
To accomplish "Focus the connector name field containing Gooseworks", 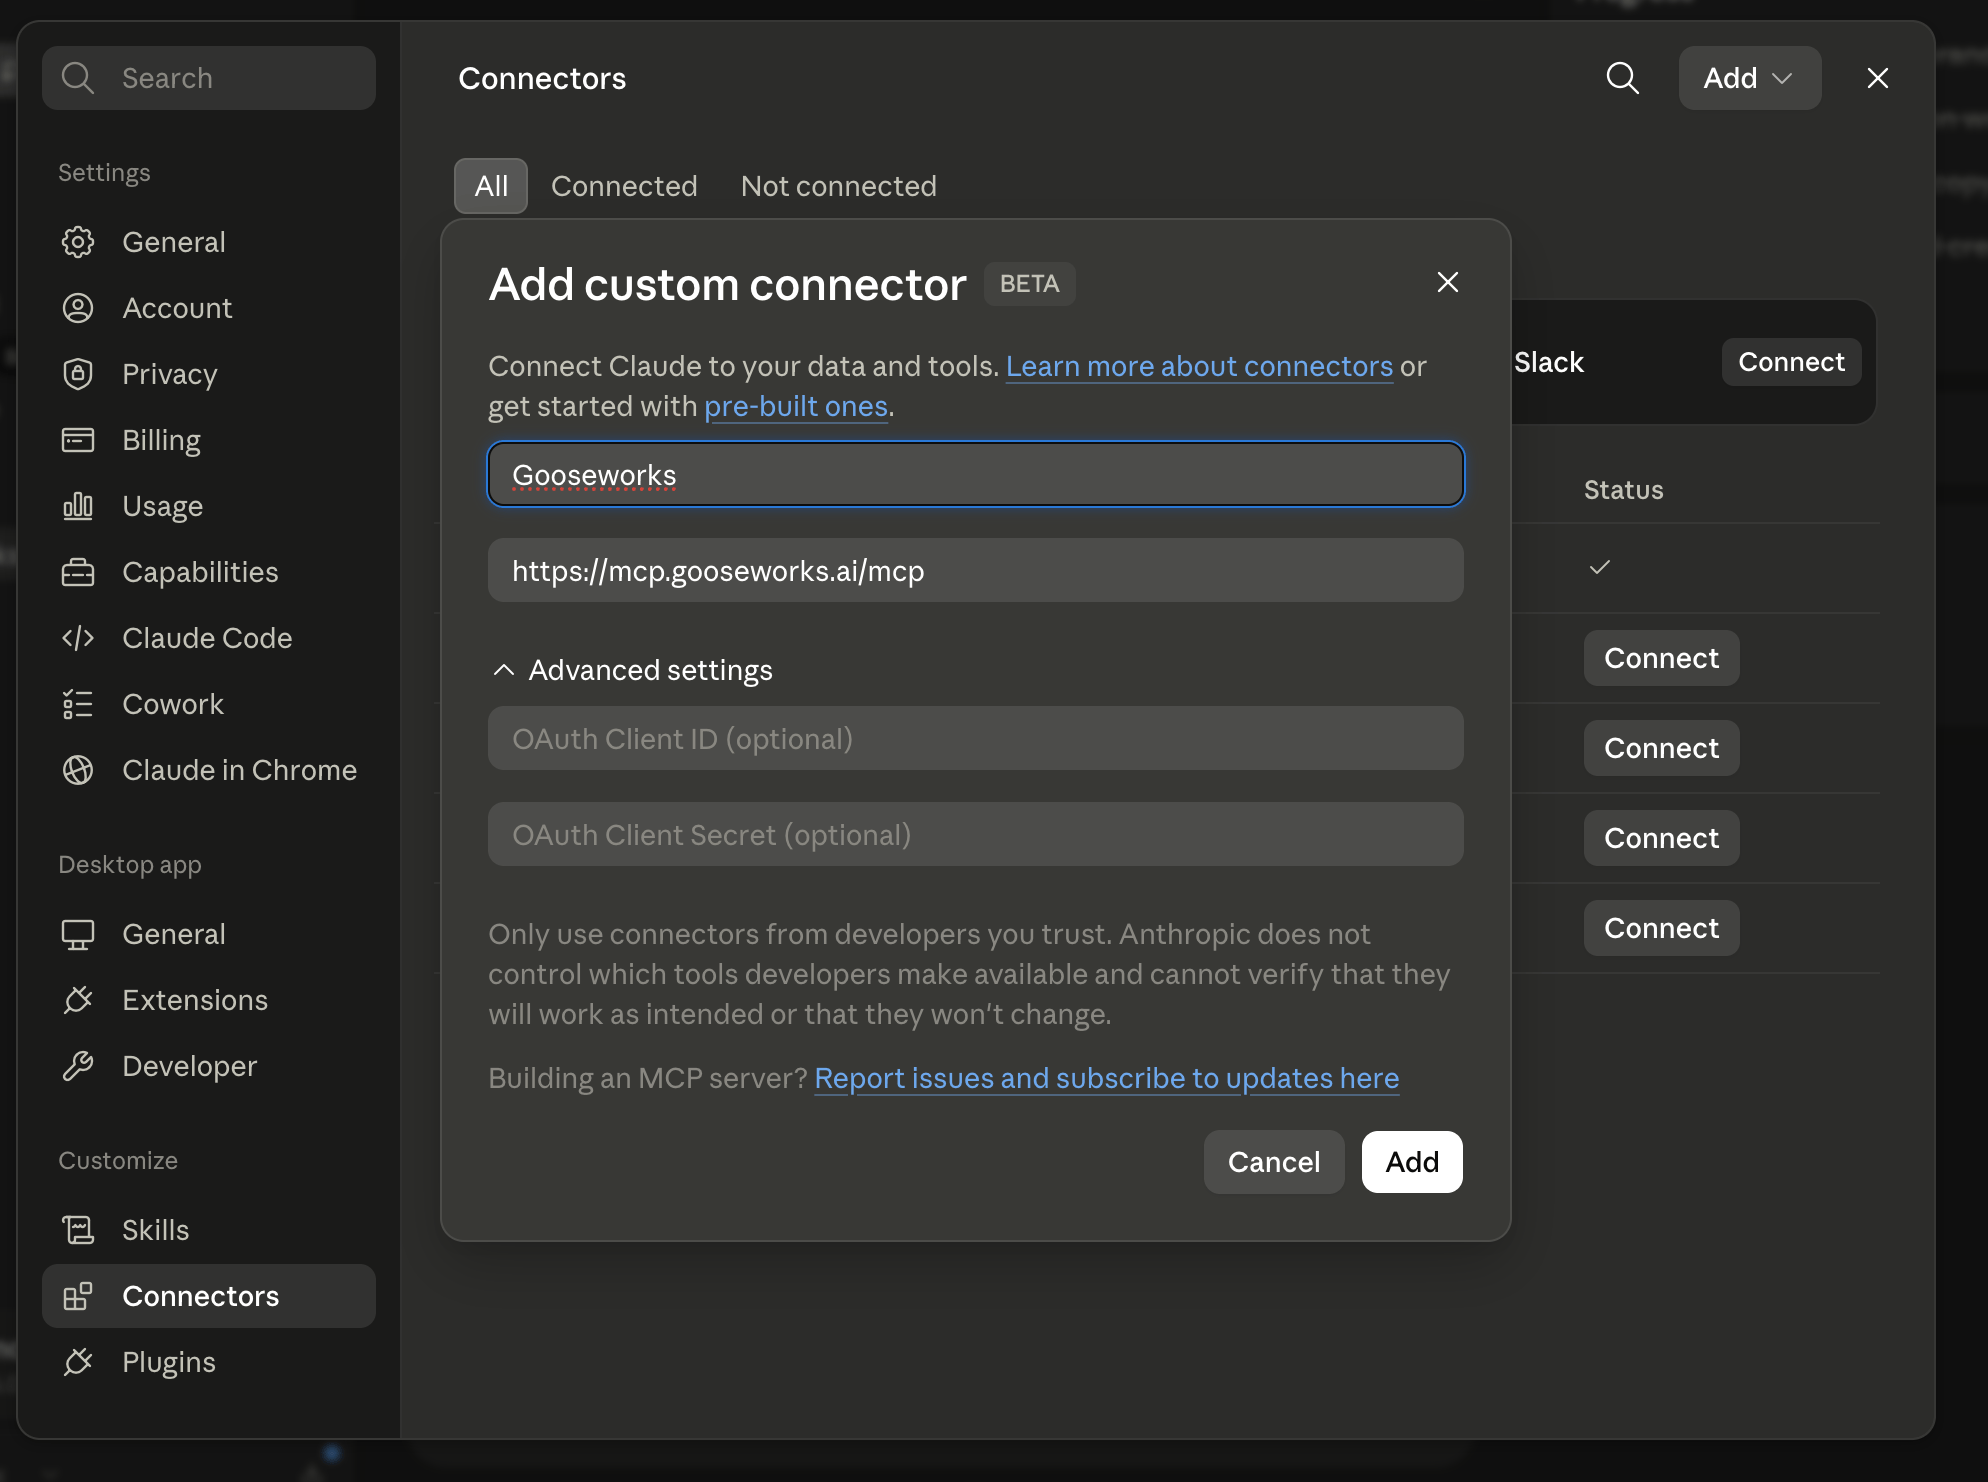I will pos(976,474).
